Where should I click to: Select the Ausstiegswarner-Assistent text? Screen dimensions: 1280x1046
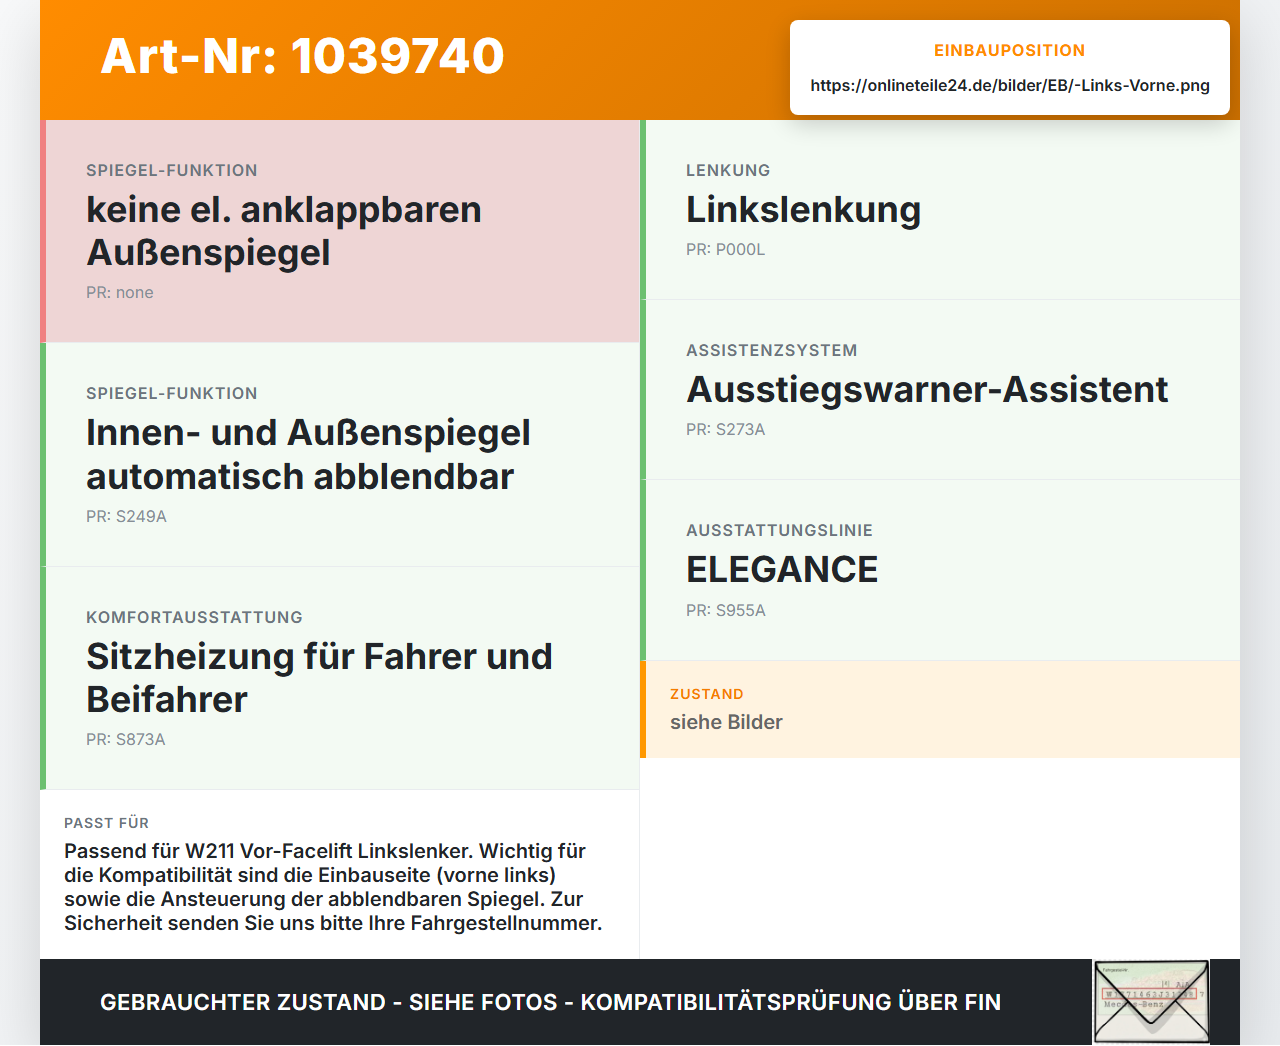(x=927, y=389)
